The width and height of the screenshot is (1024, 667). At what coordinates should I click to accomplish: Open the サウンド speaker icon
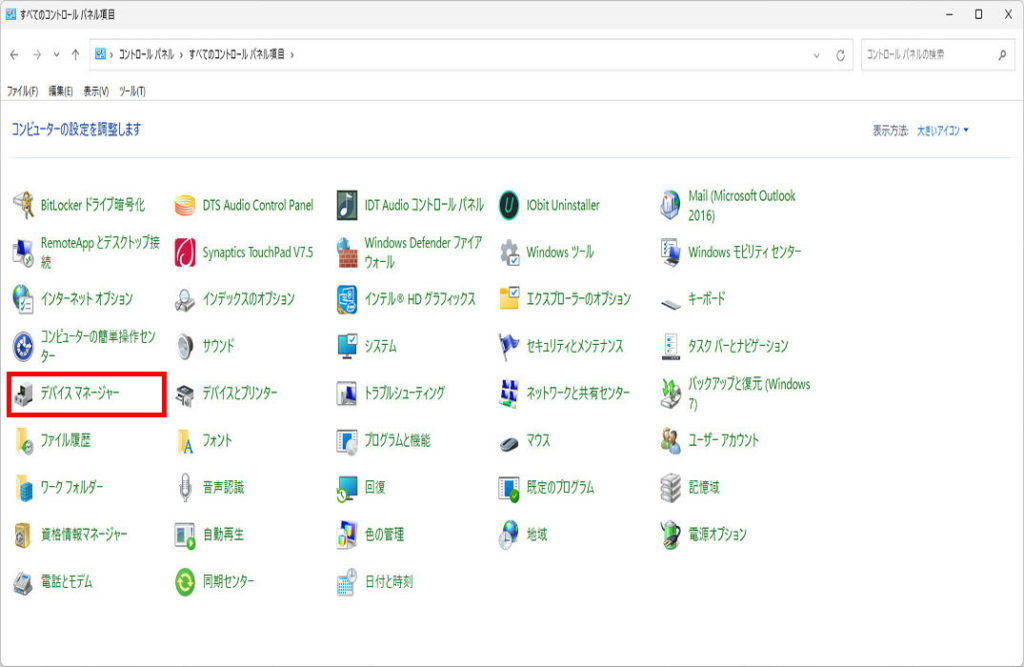point(186,346)
